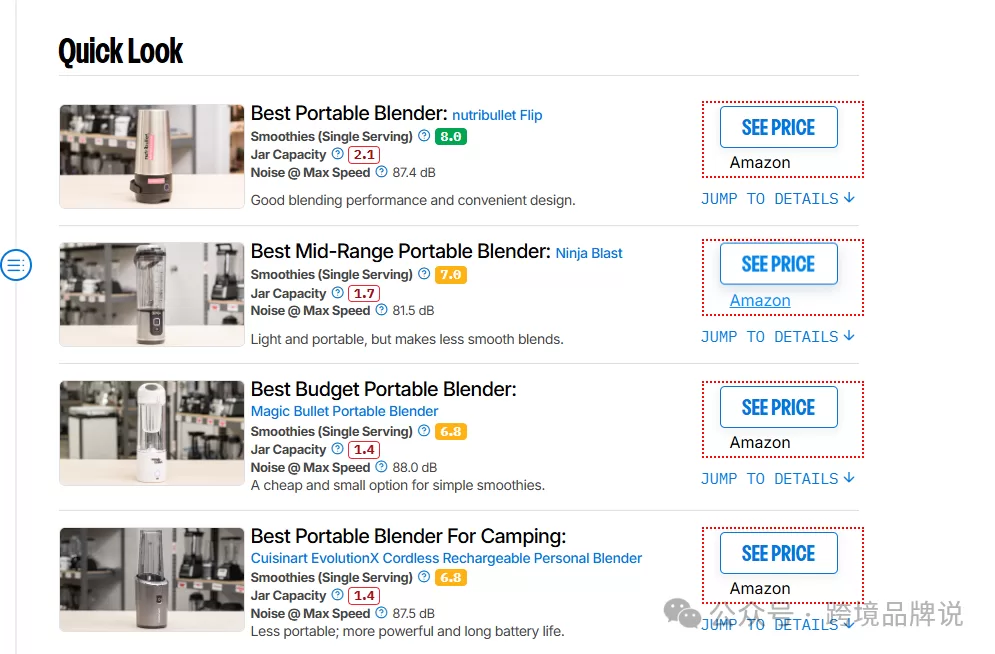Click help icon beside nutribullet Flip Smoothies score

pyautogui.click(x=424, y=136)
